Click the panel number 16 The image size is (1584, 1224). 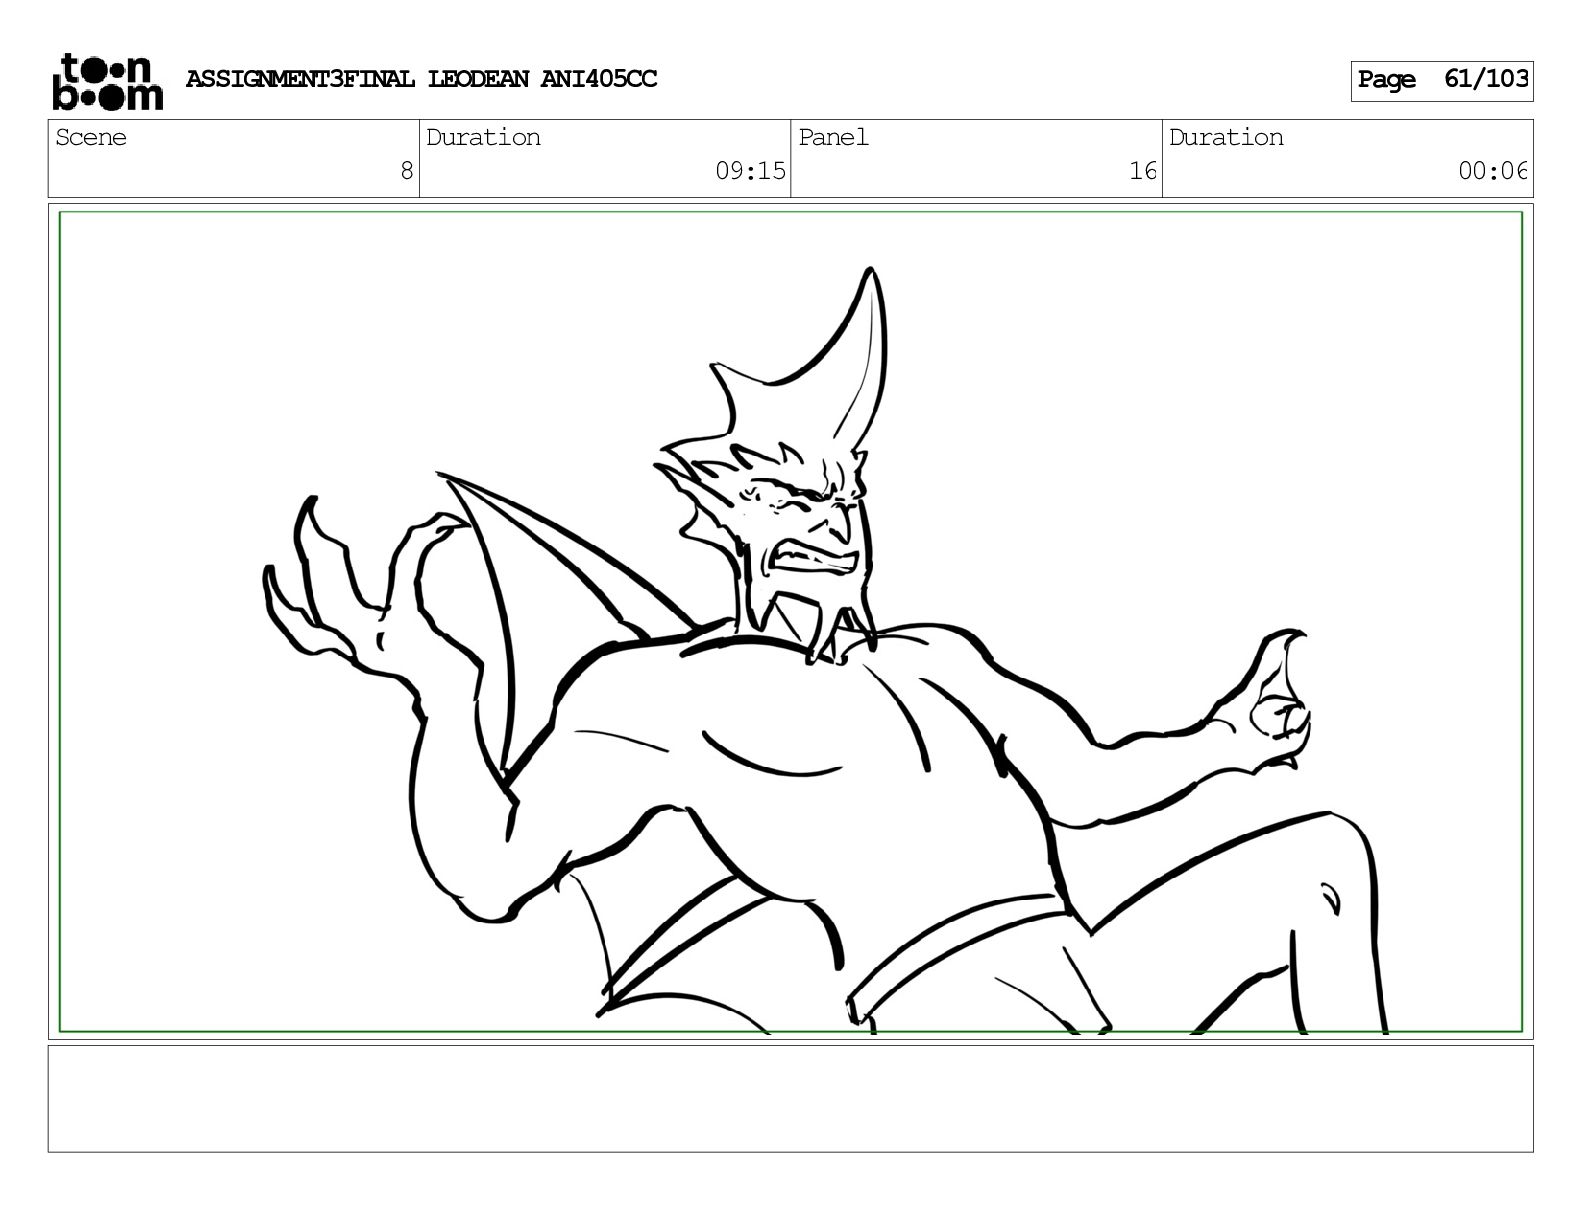pos(1142,171)
